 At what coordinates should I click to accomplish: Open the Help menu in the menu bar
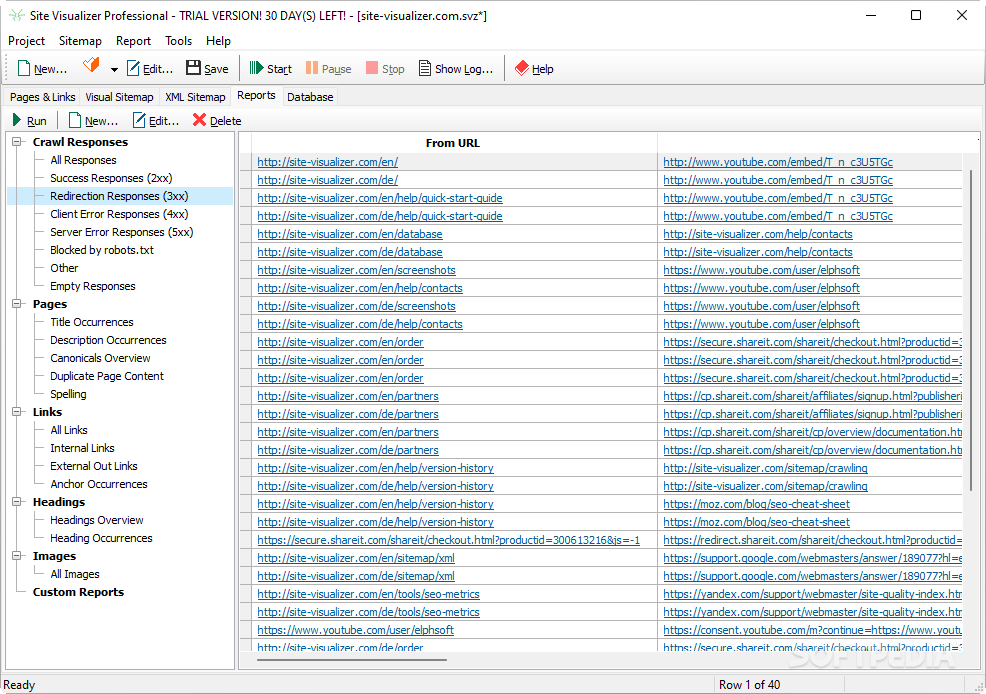pos(218,41)
